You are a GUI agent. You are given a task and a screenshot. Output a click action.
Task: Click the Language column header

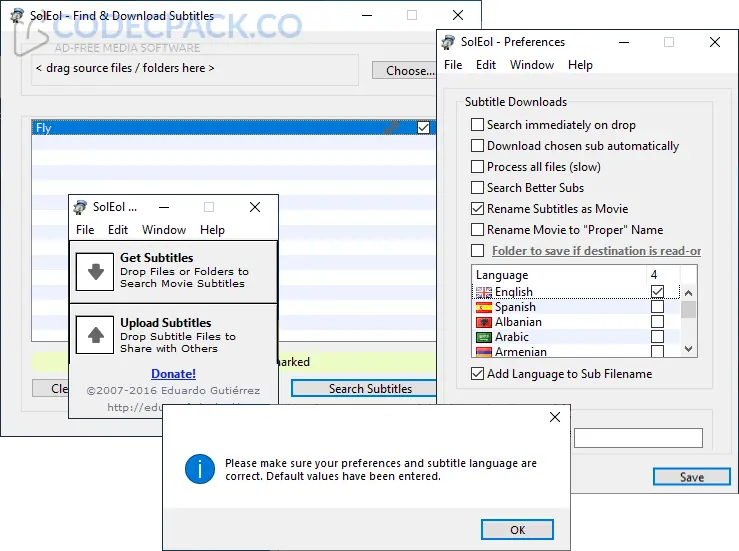pos(559,274)
